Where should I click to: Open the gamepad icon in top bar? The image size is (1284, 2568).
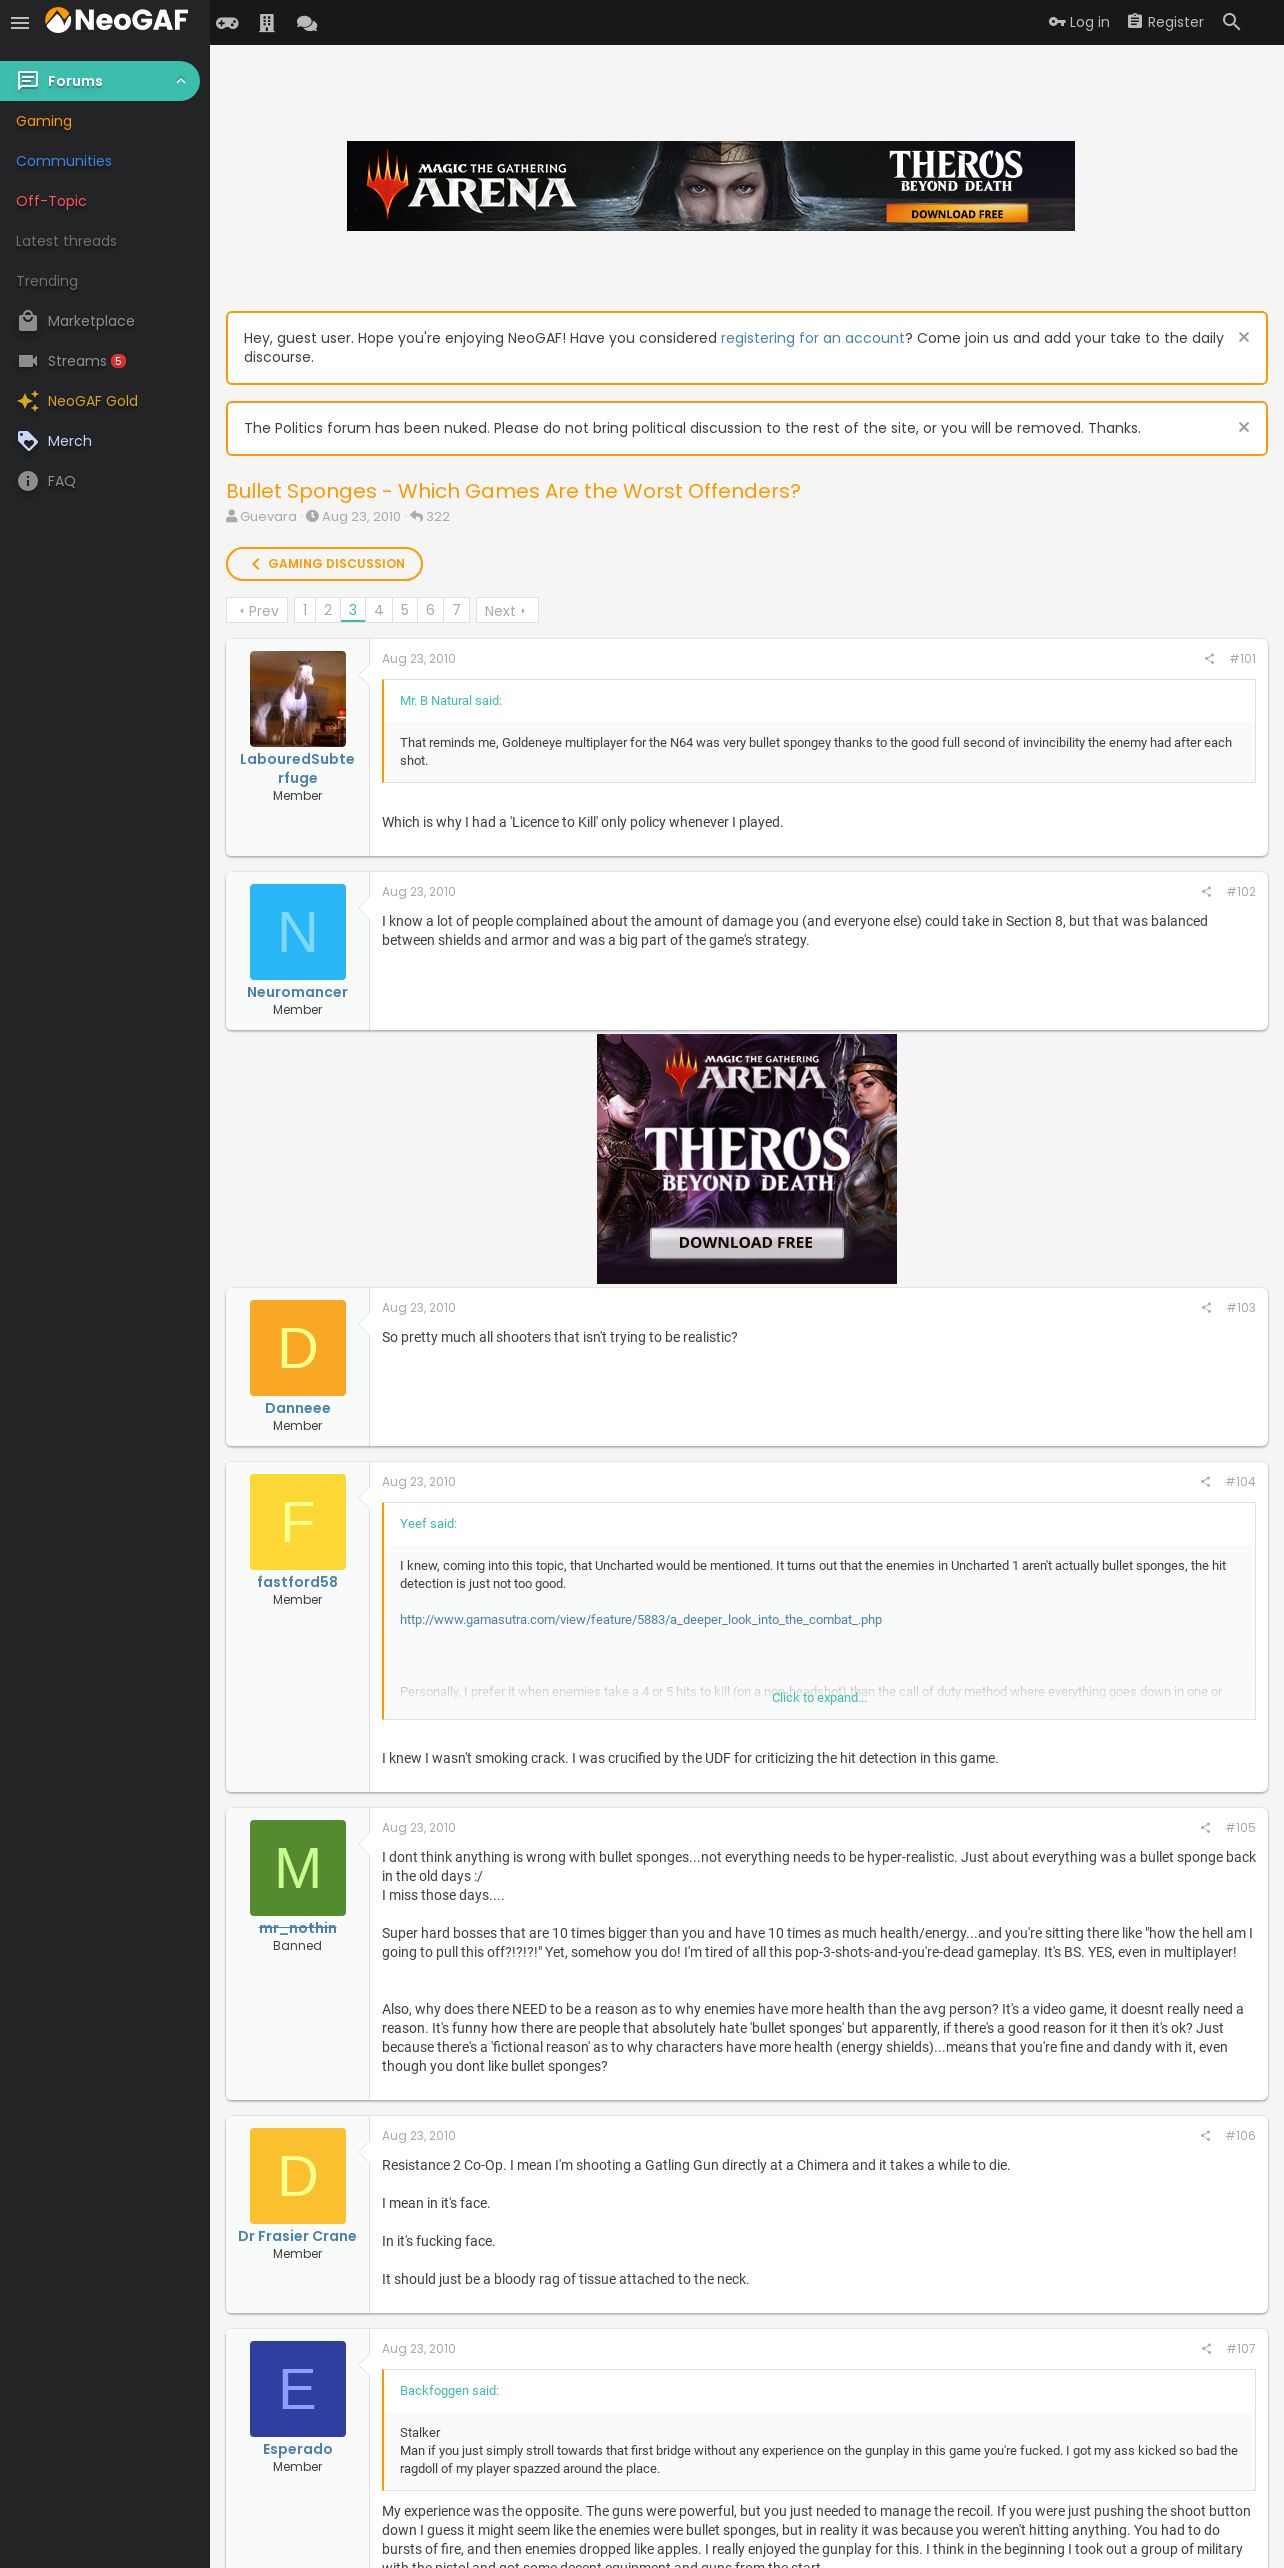(x=227, y=23)
